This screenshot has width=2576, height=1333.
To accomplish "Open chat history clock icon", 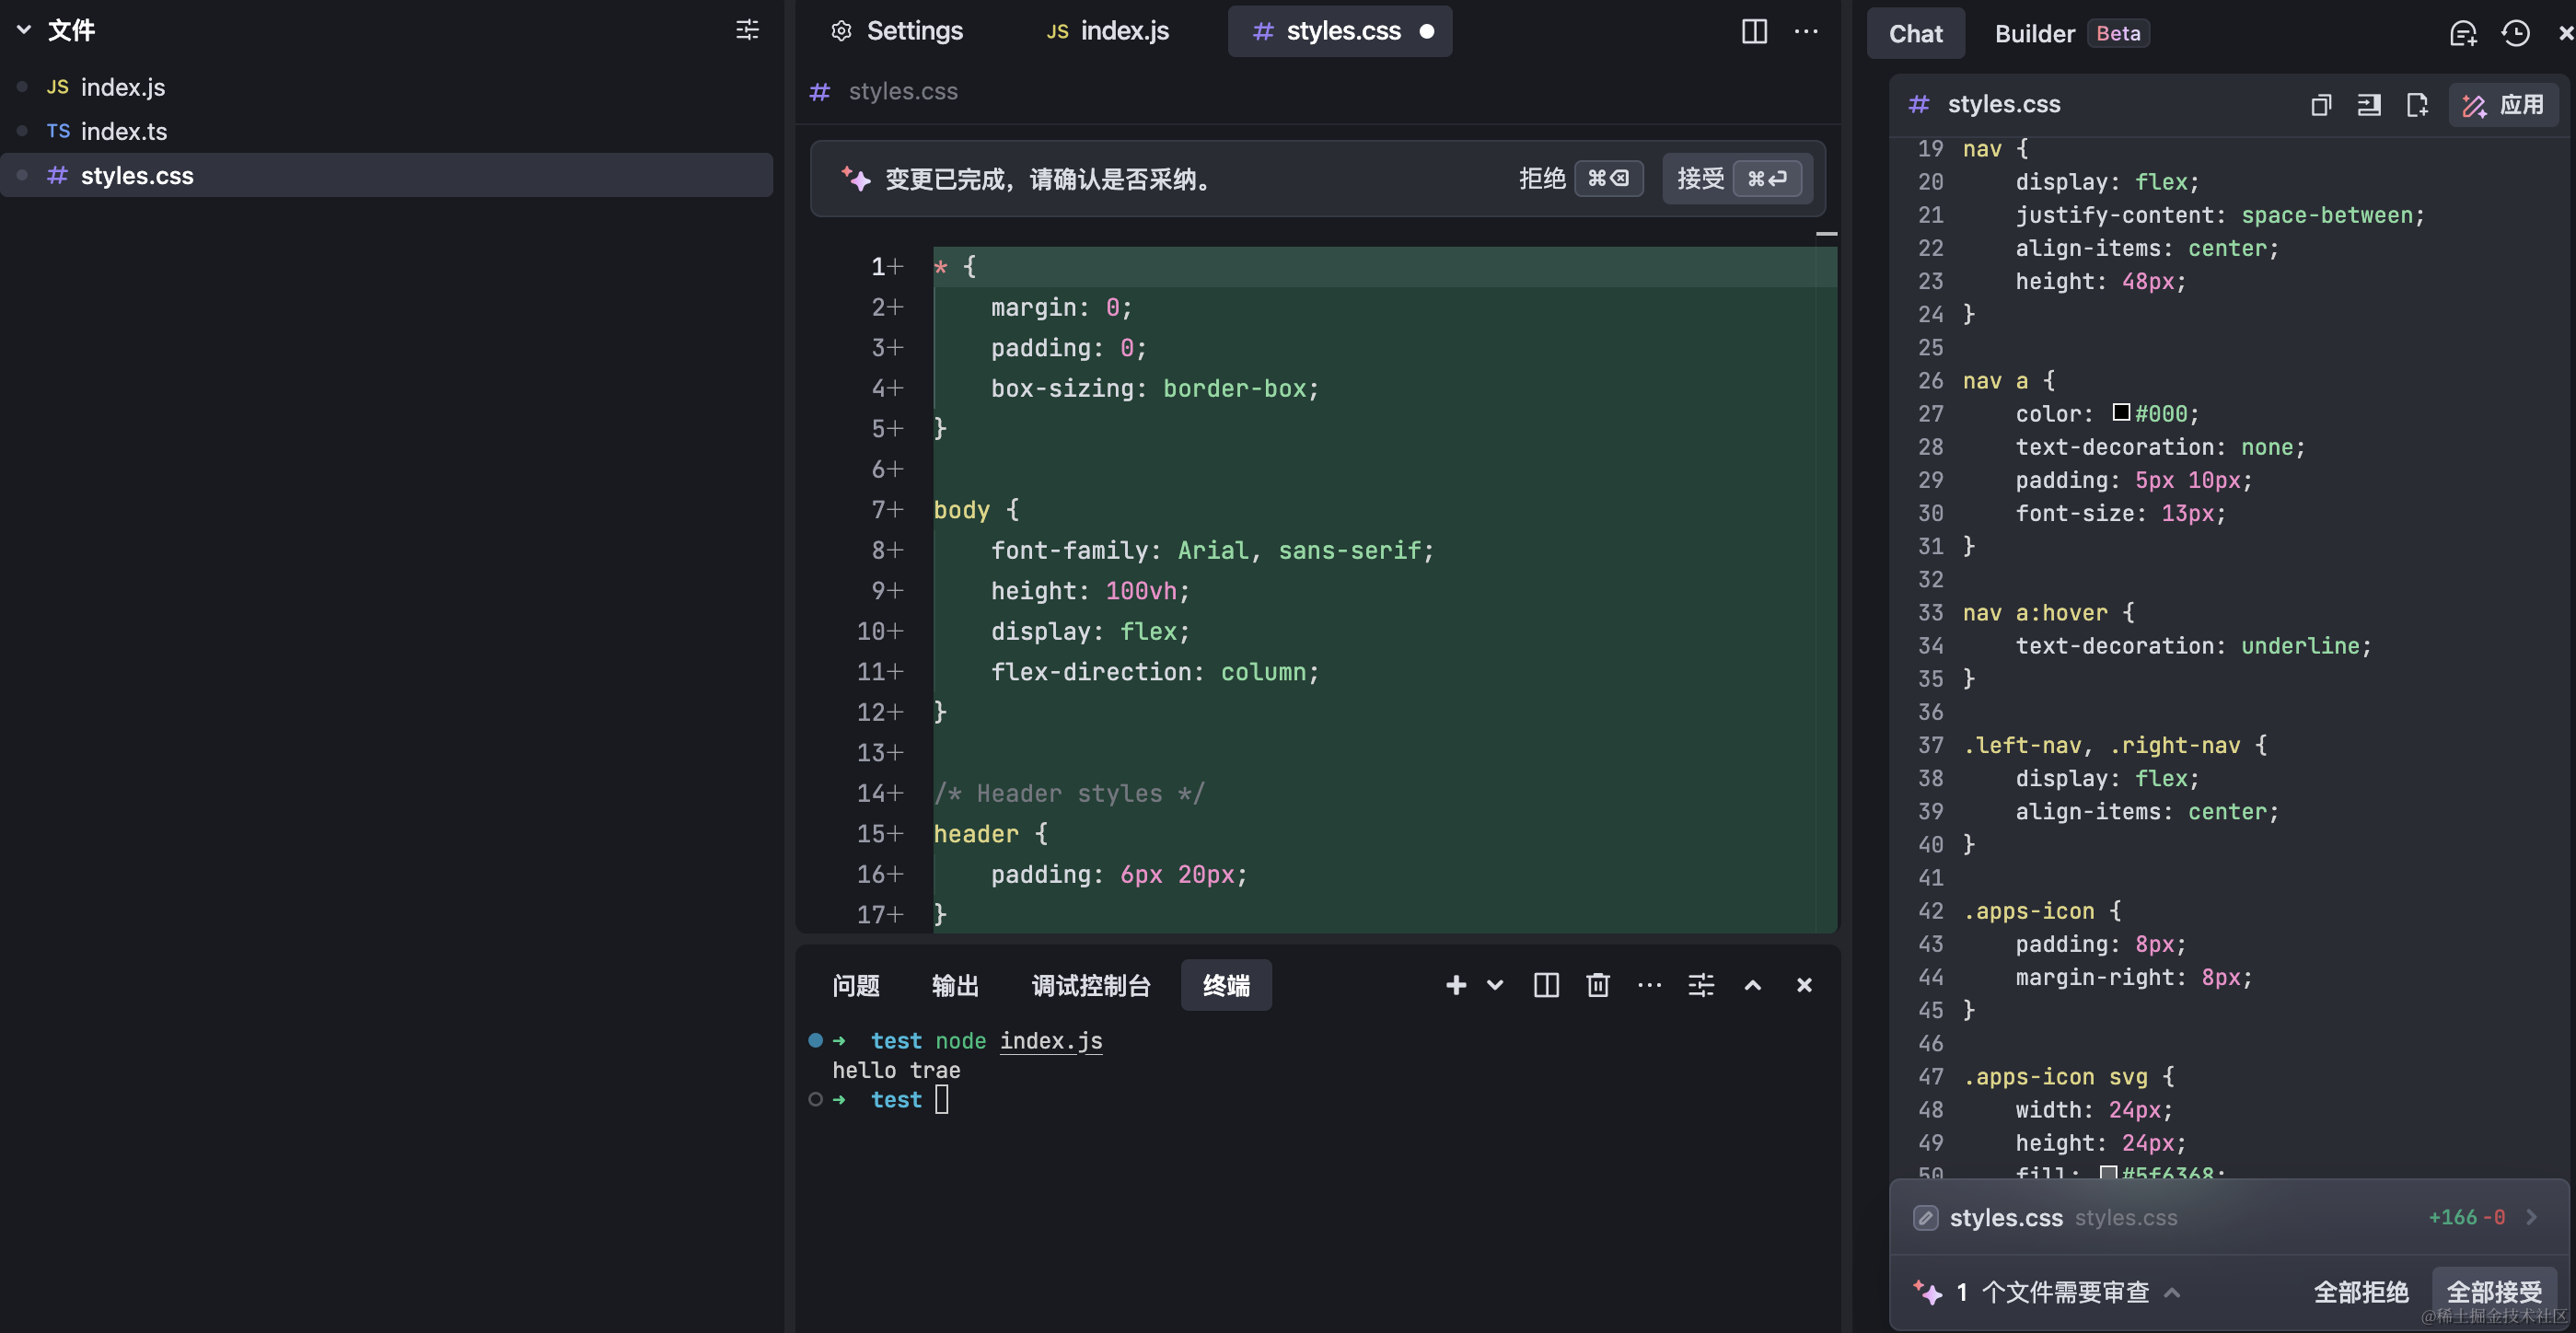I will click(x=2515, y=33).
